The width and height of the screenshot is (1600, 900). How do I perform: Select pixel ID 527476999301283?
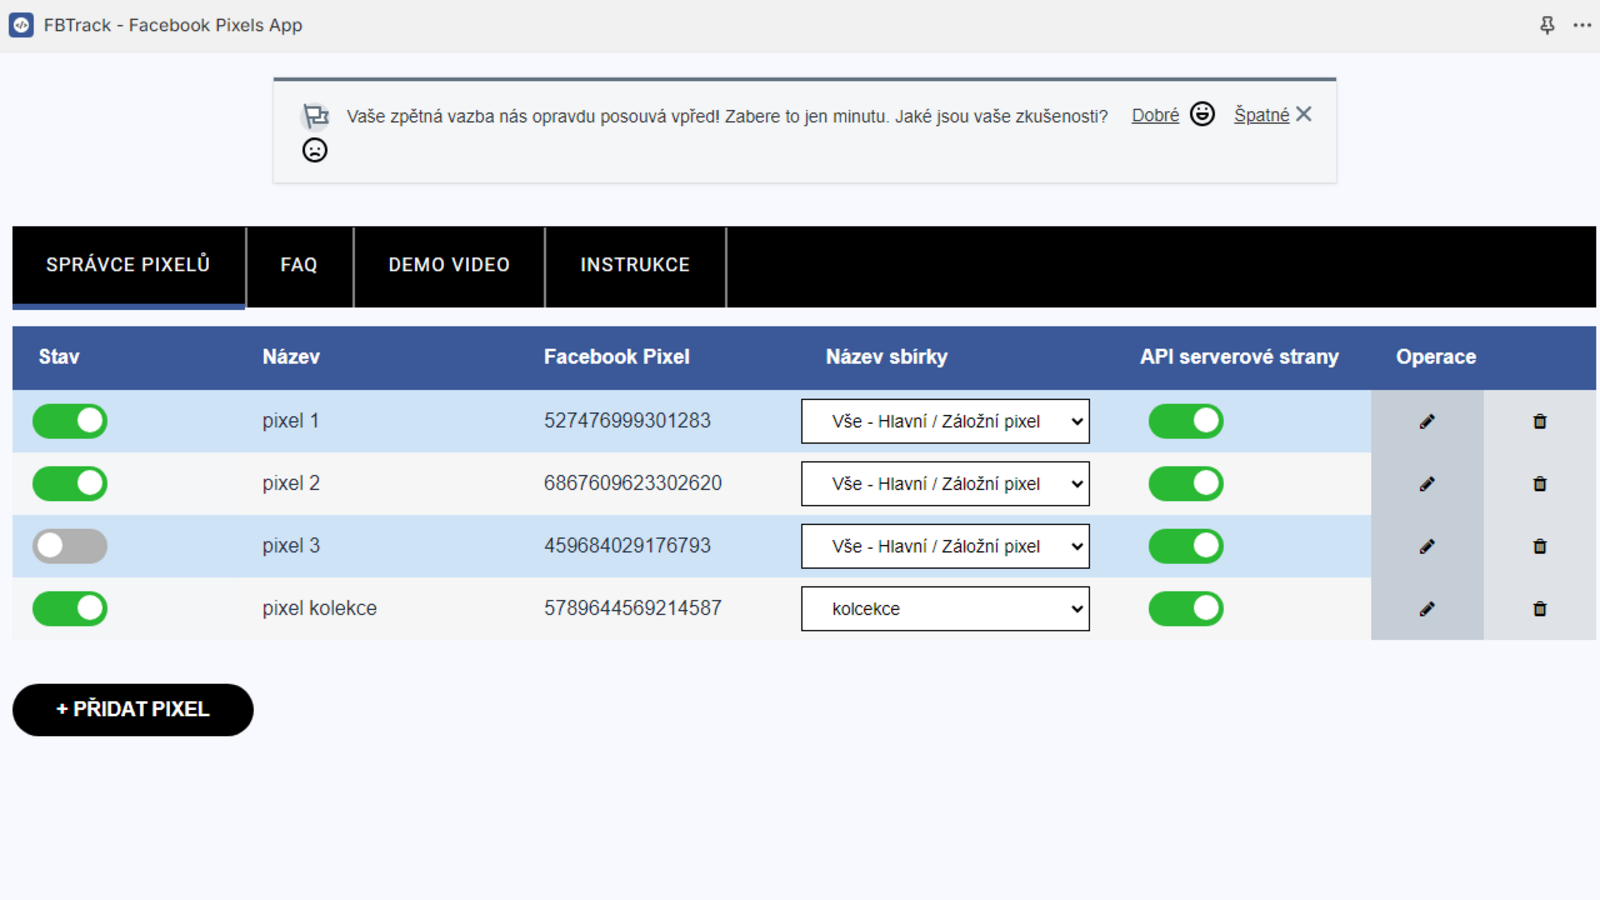pos(627,421)
